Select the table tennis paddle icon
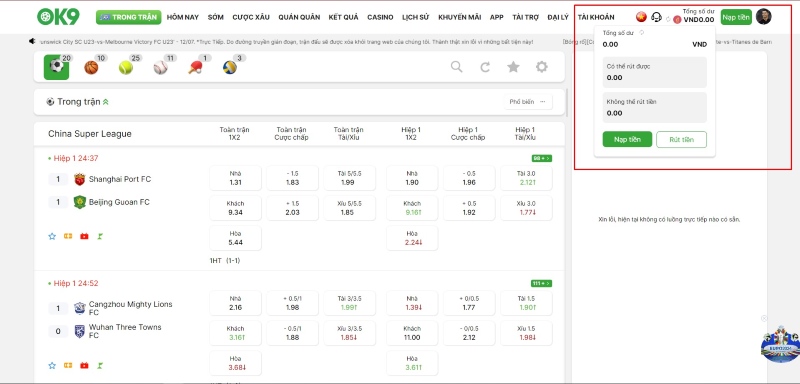This screenshot has width=800, height=384. pos(195,67)
